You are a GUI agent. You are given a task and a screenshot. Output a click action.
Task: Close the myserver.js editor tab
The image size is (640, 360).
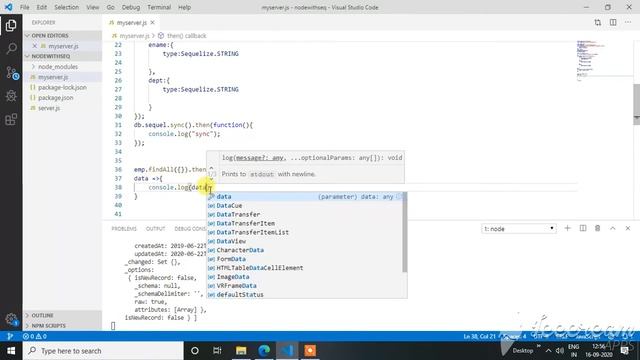pyautogui.click(x=152, y=23)
